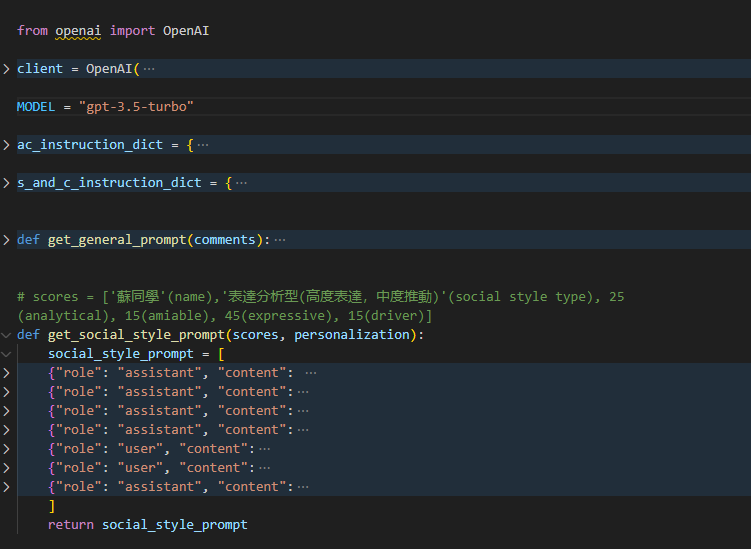
Task: Expand the first assistant role entry in the list
Action: tap(6, 373)
